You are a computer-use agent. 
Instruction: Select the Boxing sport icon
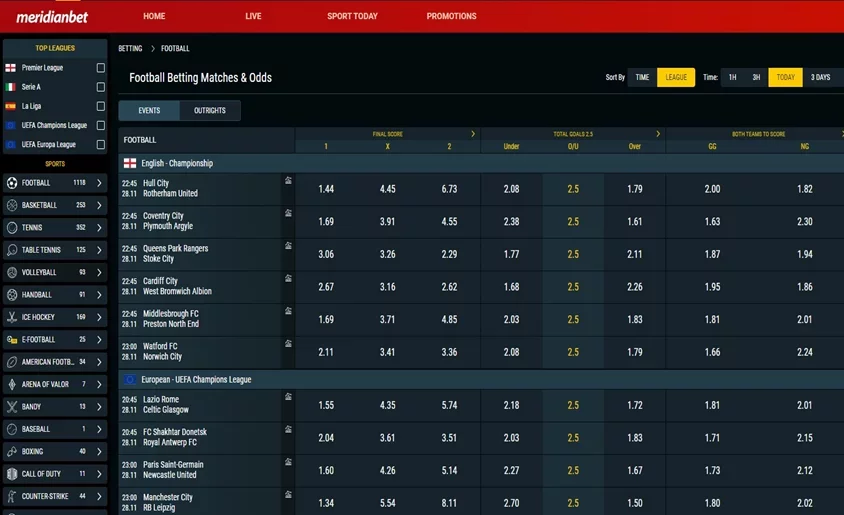tap(12, 451)
